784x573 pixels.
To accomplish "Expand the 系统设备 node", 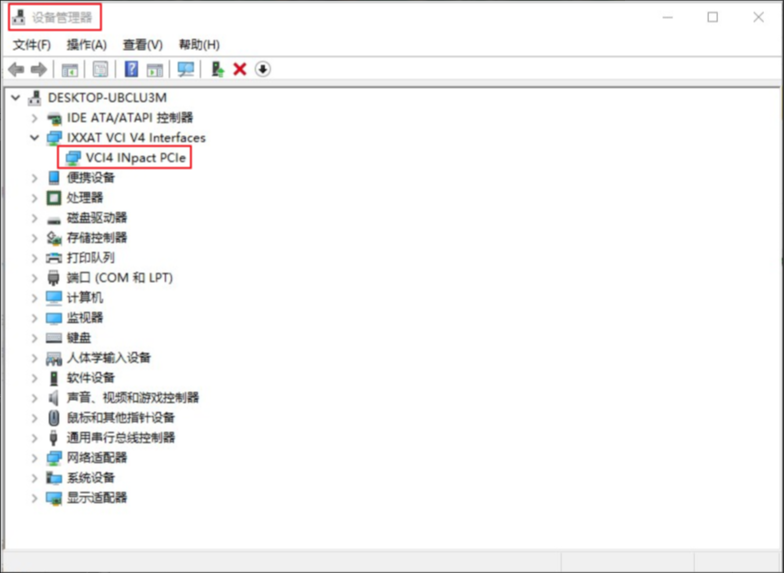I will [x=34, y=478].
